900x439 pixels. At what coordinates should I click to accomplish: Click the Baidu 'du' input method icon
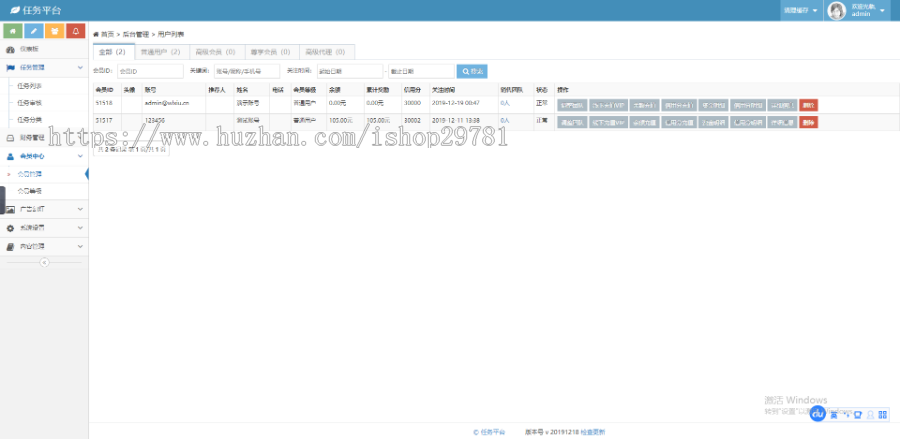[x=817, y=414]
